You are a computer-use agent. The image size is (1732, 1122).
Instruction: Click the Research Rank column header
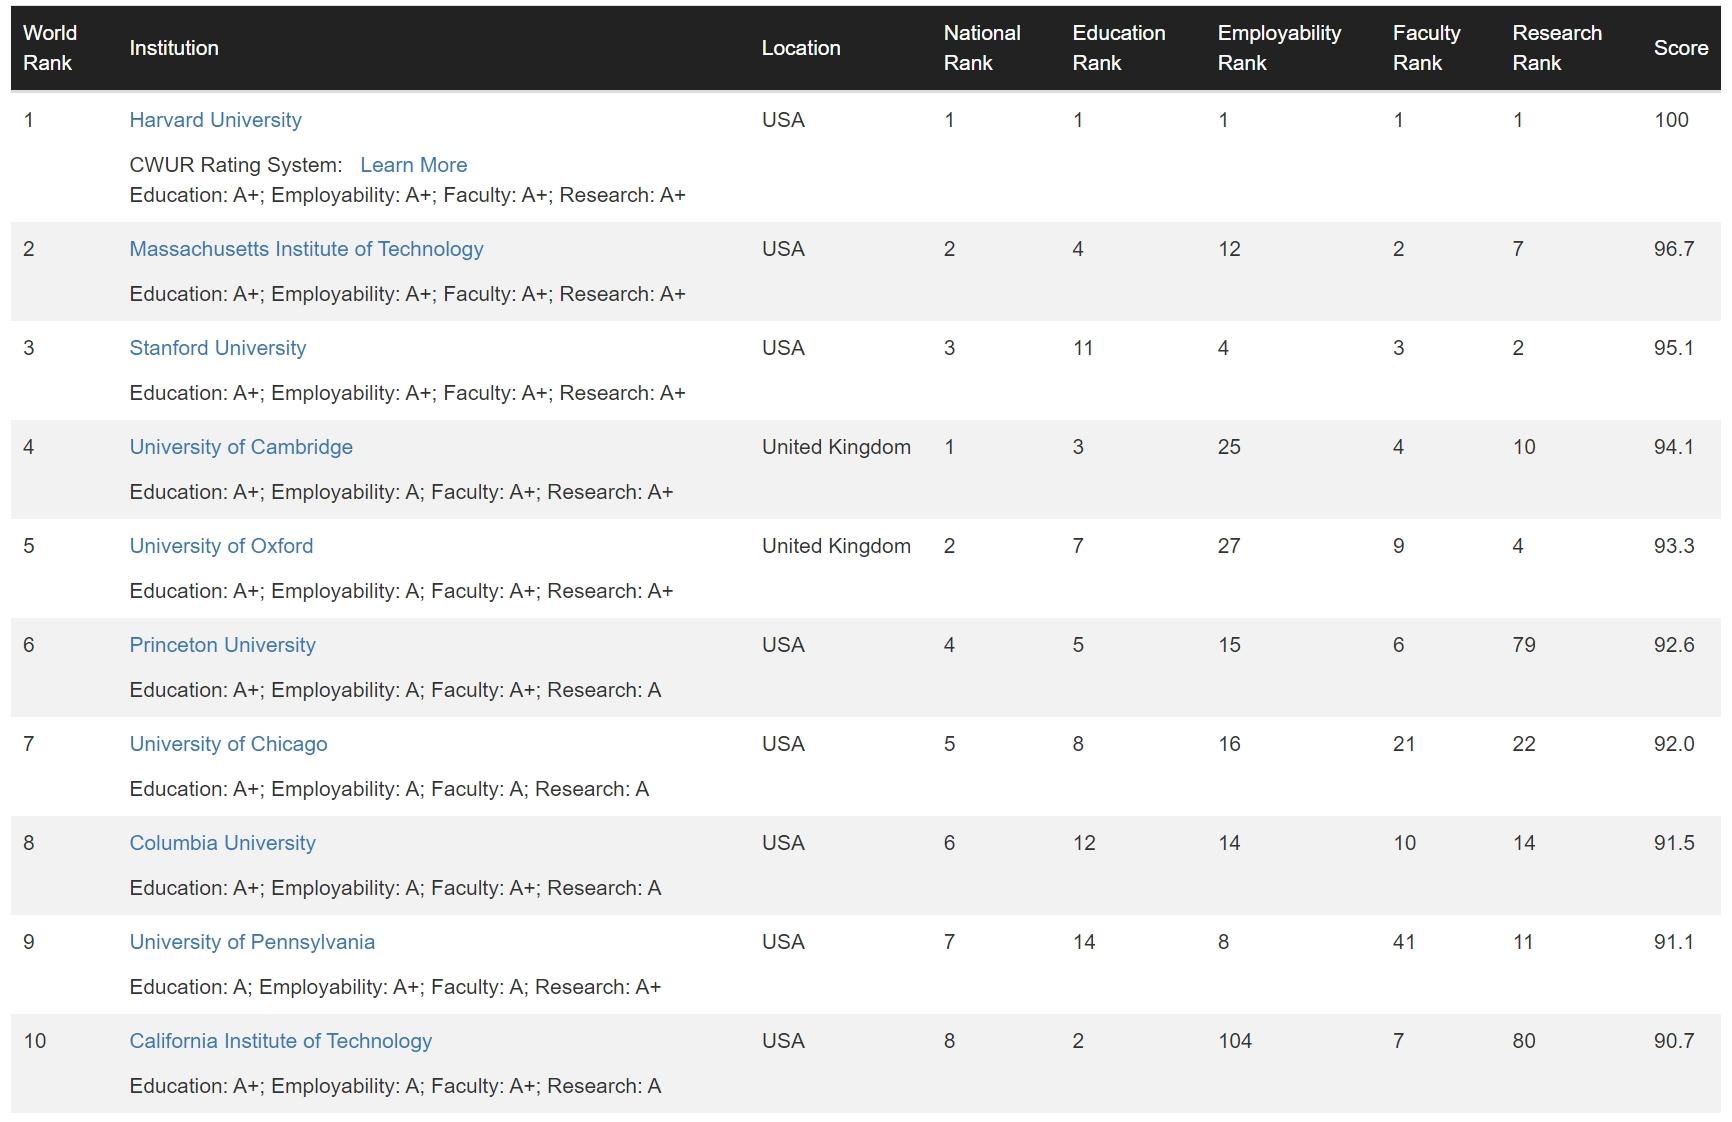1556,48
